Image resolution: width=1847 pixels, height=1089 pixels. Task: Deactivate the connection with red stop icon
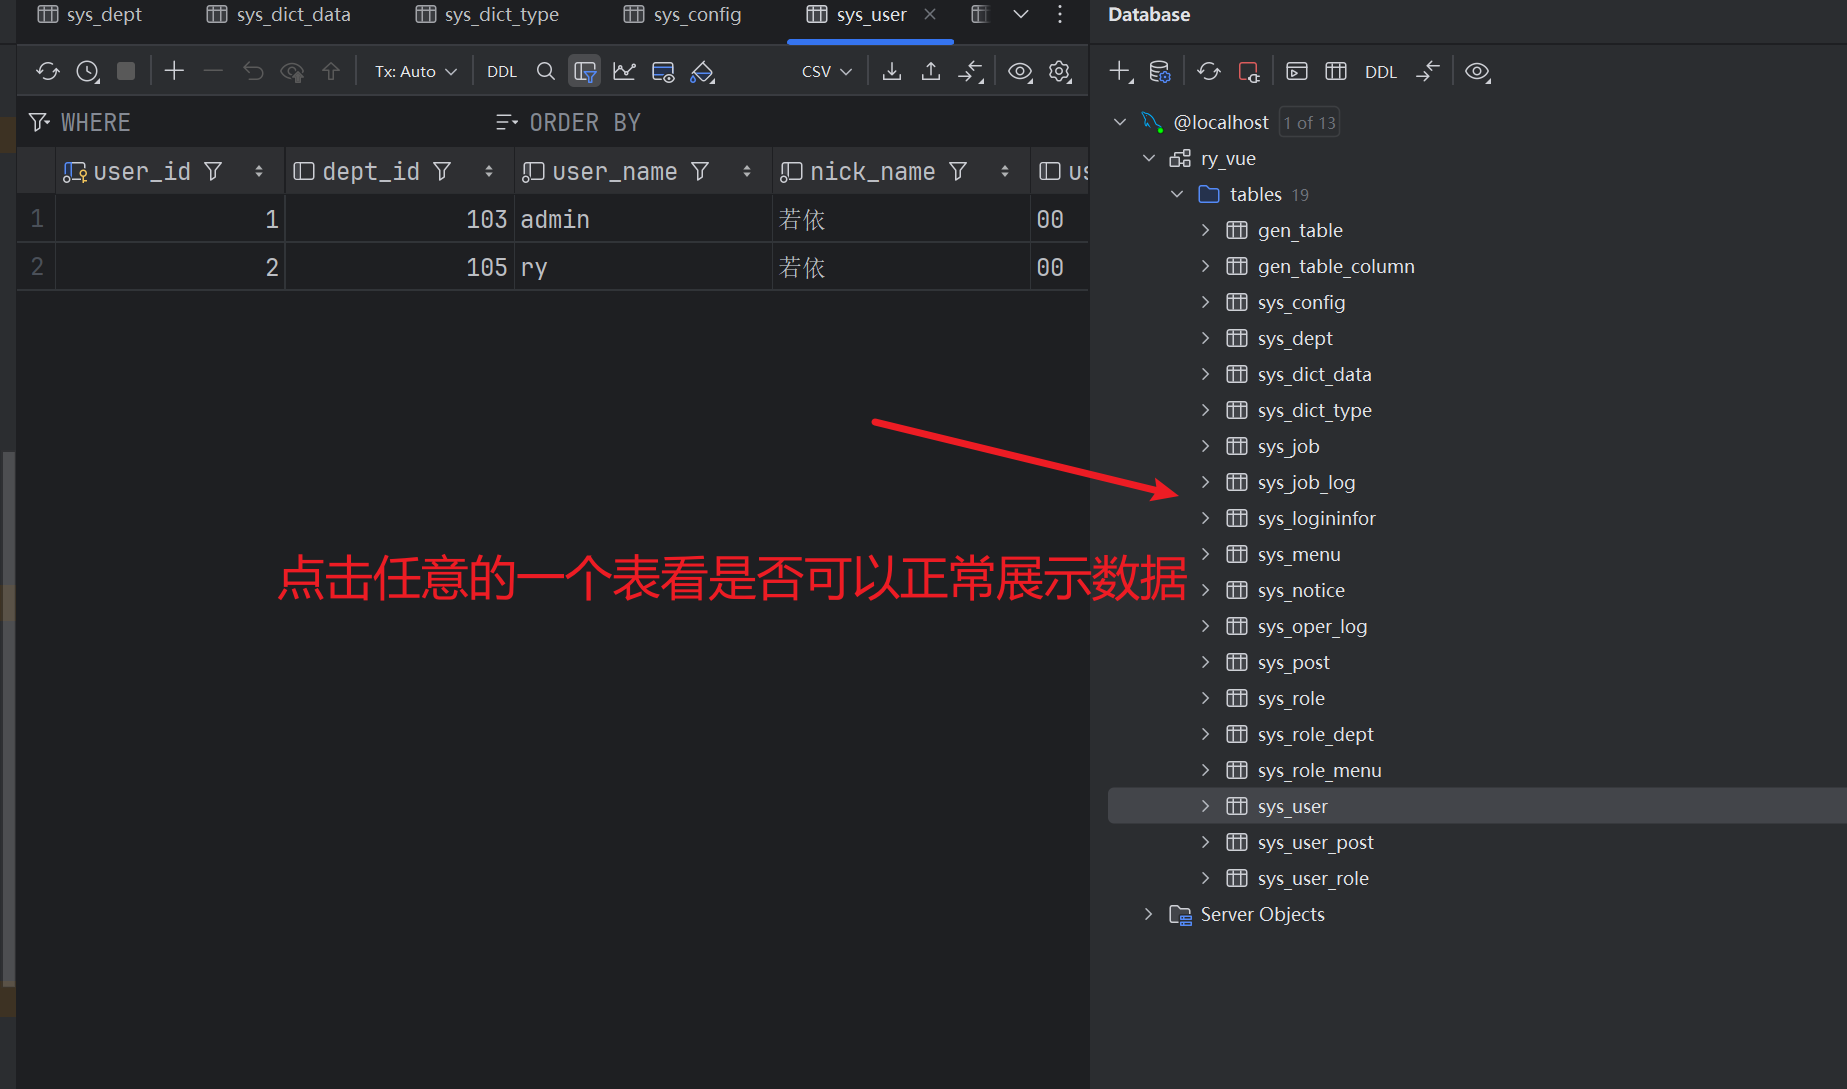[x=1249, y=72]
